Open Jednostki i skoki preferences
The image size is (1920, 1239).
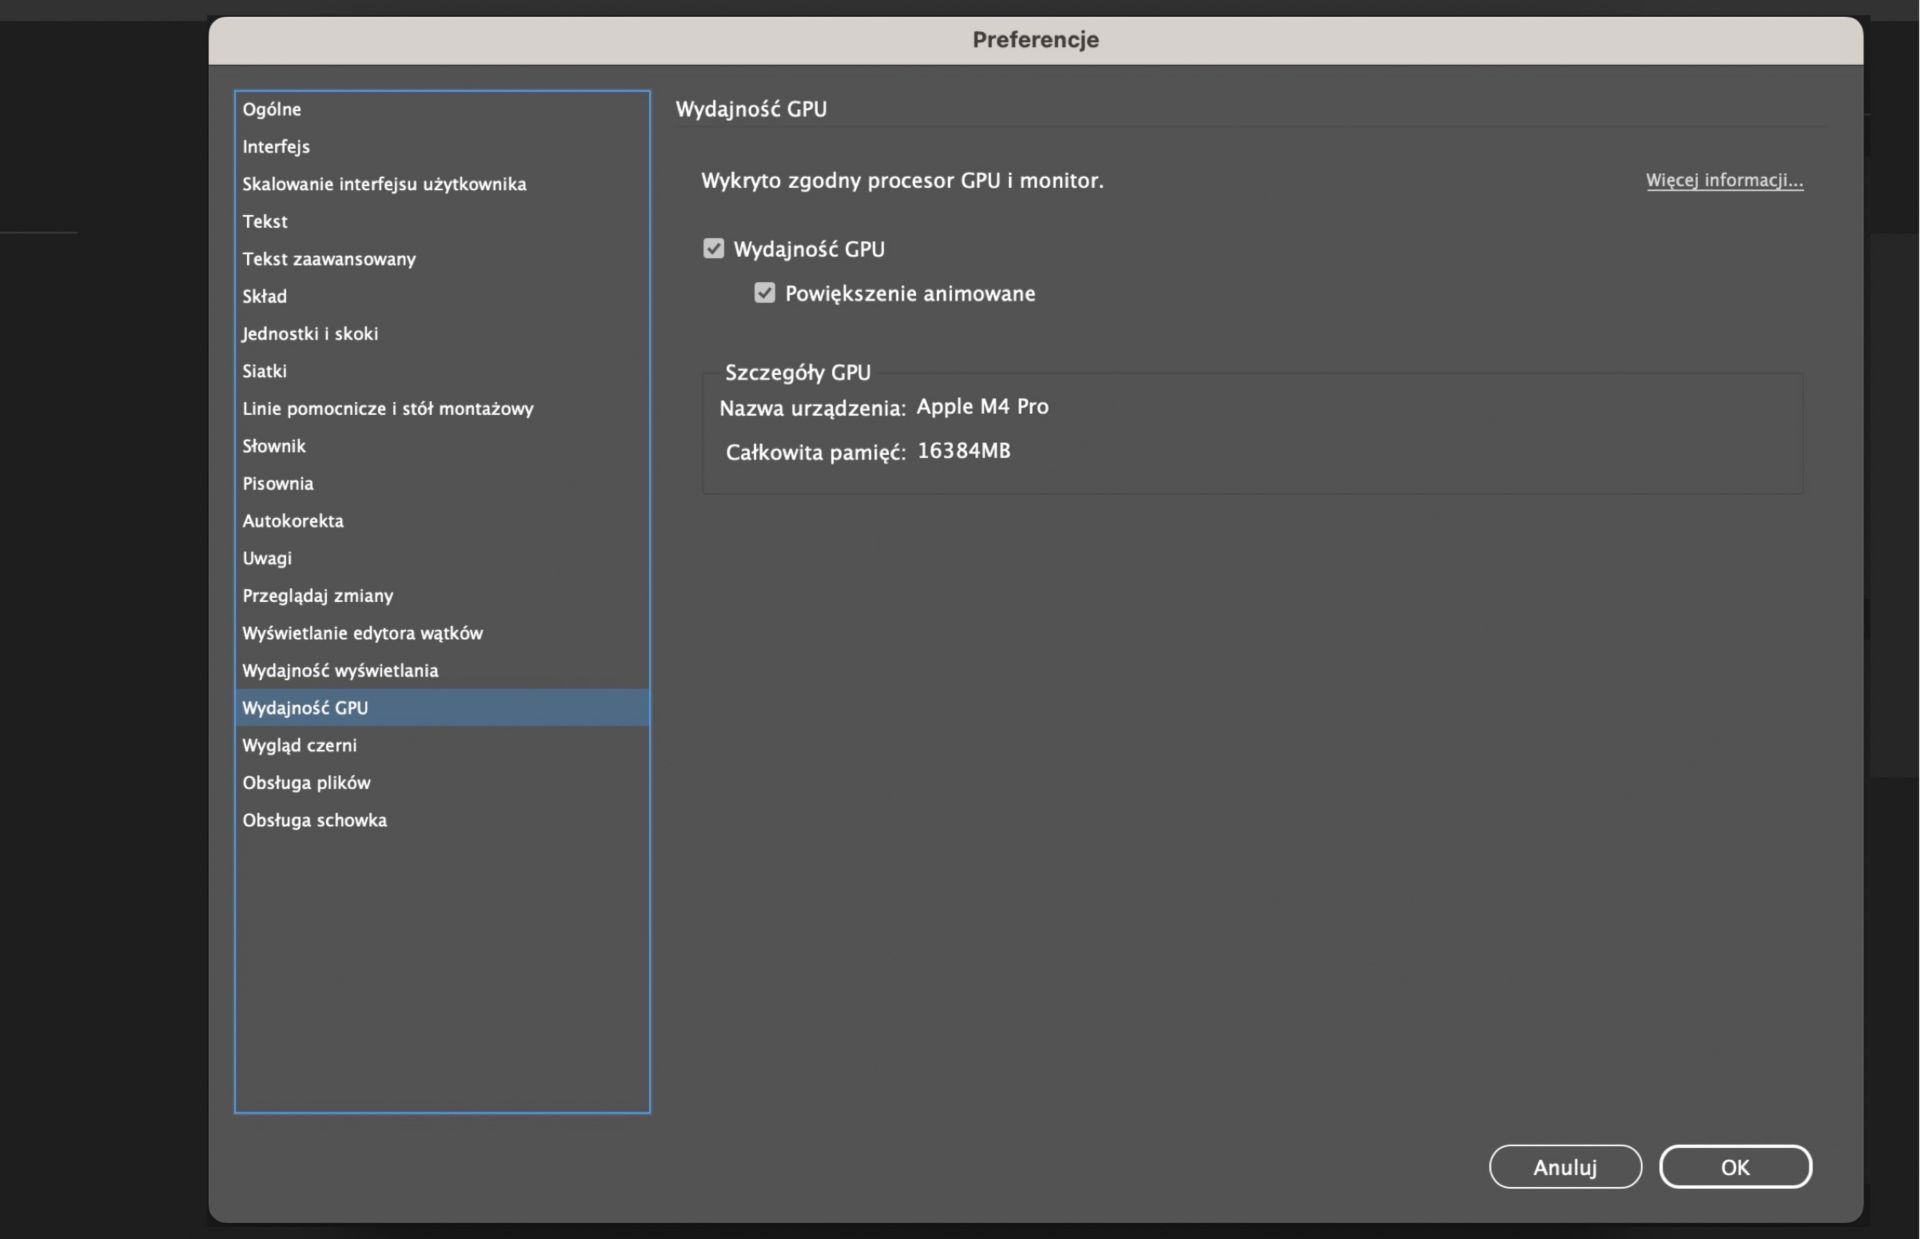(x=310, y=333)
